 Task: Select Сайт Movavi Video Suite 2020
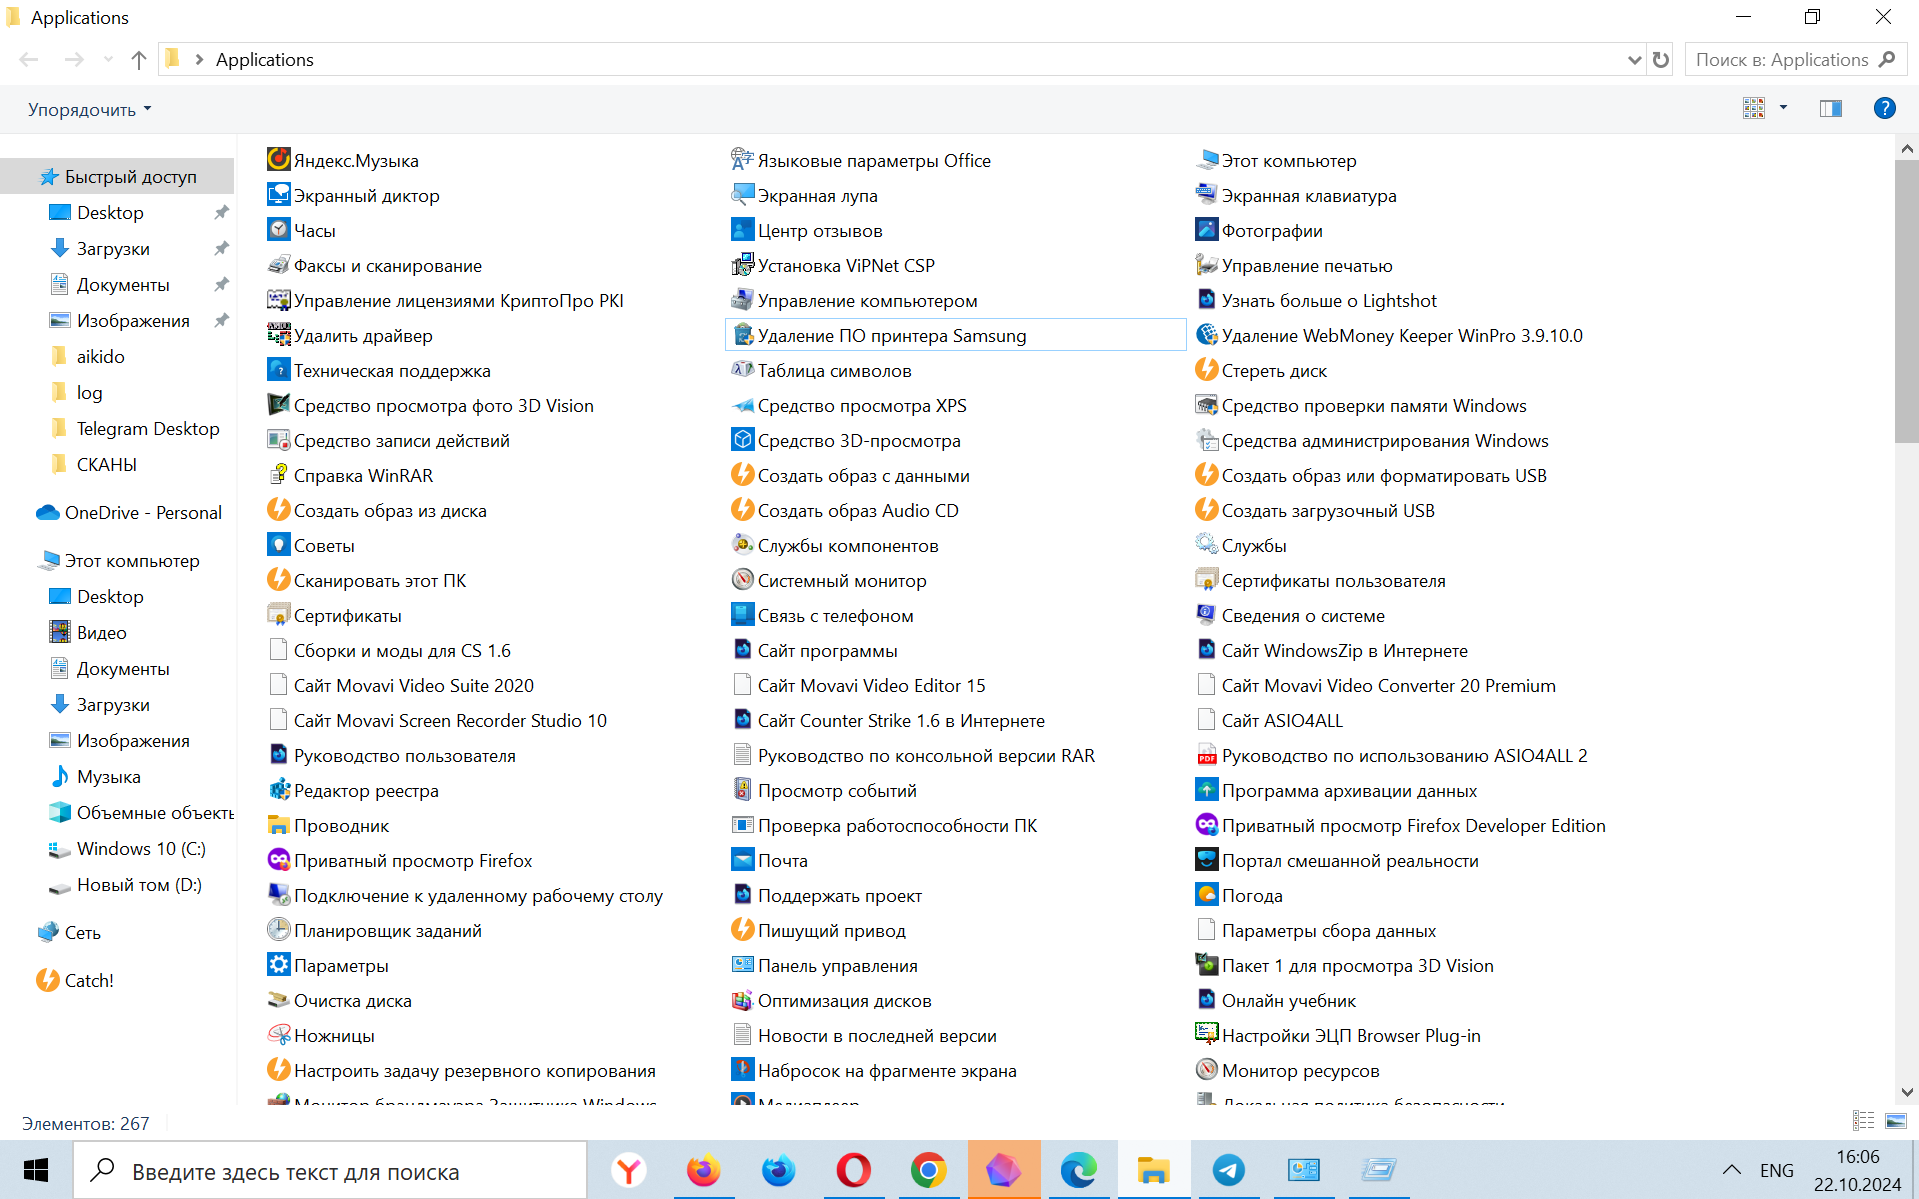401,685
